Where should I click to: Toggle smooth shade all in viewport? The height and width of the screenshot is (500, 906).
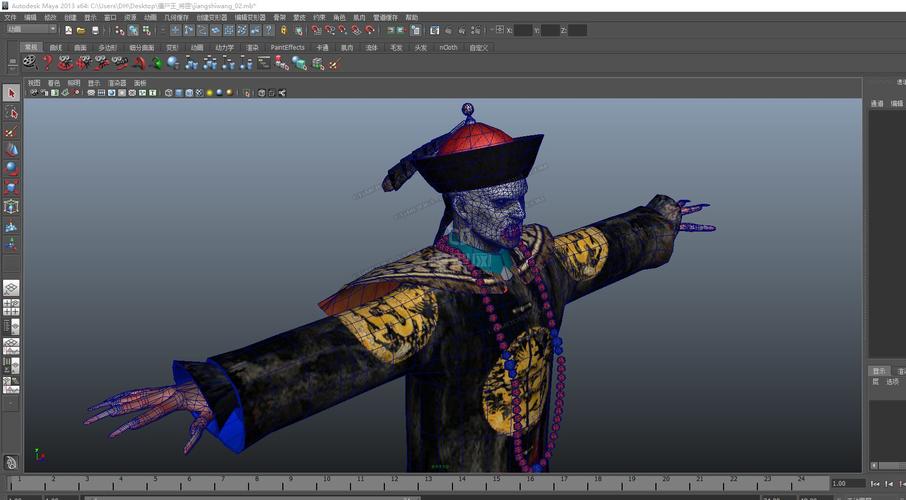tap(179, 92)
